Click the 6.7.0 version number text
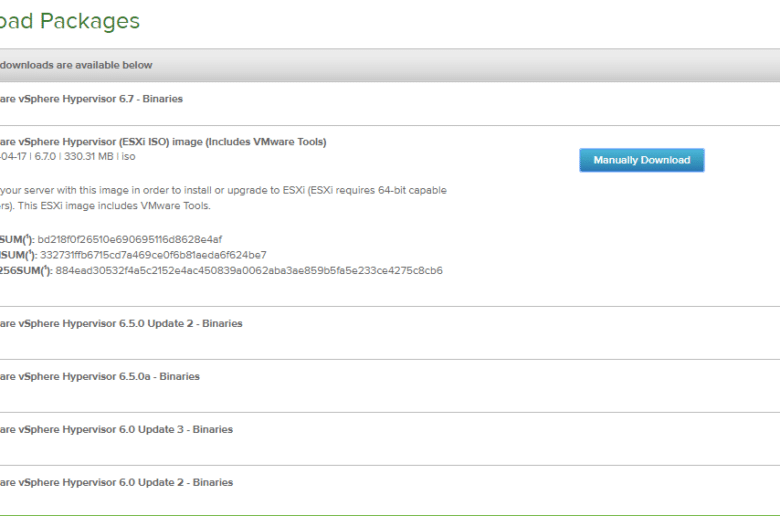The width and height of the screenshot is (780, 516). 45,156
